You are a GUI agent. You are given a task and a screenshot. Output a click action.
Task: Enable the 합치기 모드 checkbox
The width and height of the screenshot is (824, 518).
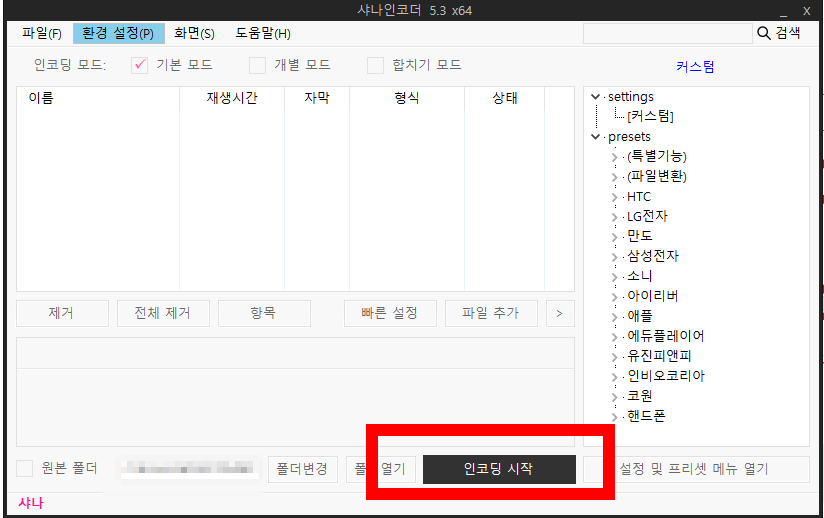click(x=375, y=65)
